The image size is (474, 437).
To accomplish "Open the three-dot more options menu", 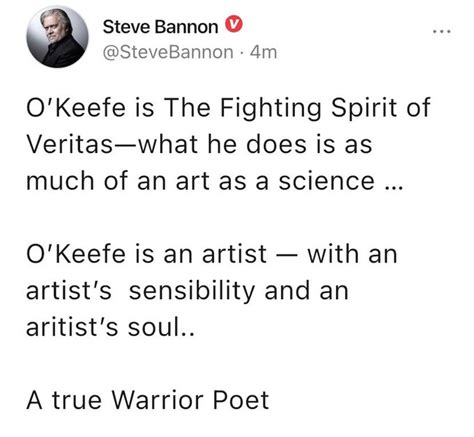I will [x=442, y=32].
